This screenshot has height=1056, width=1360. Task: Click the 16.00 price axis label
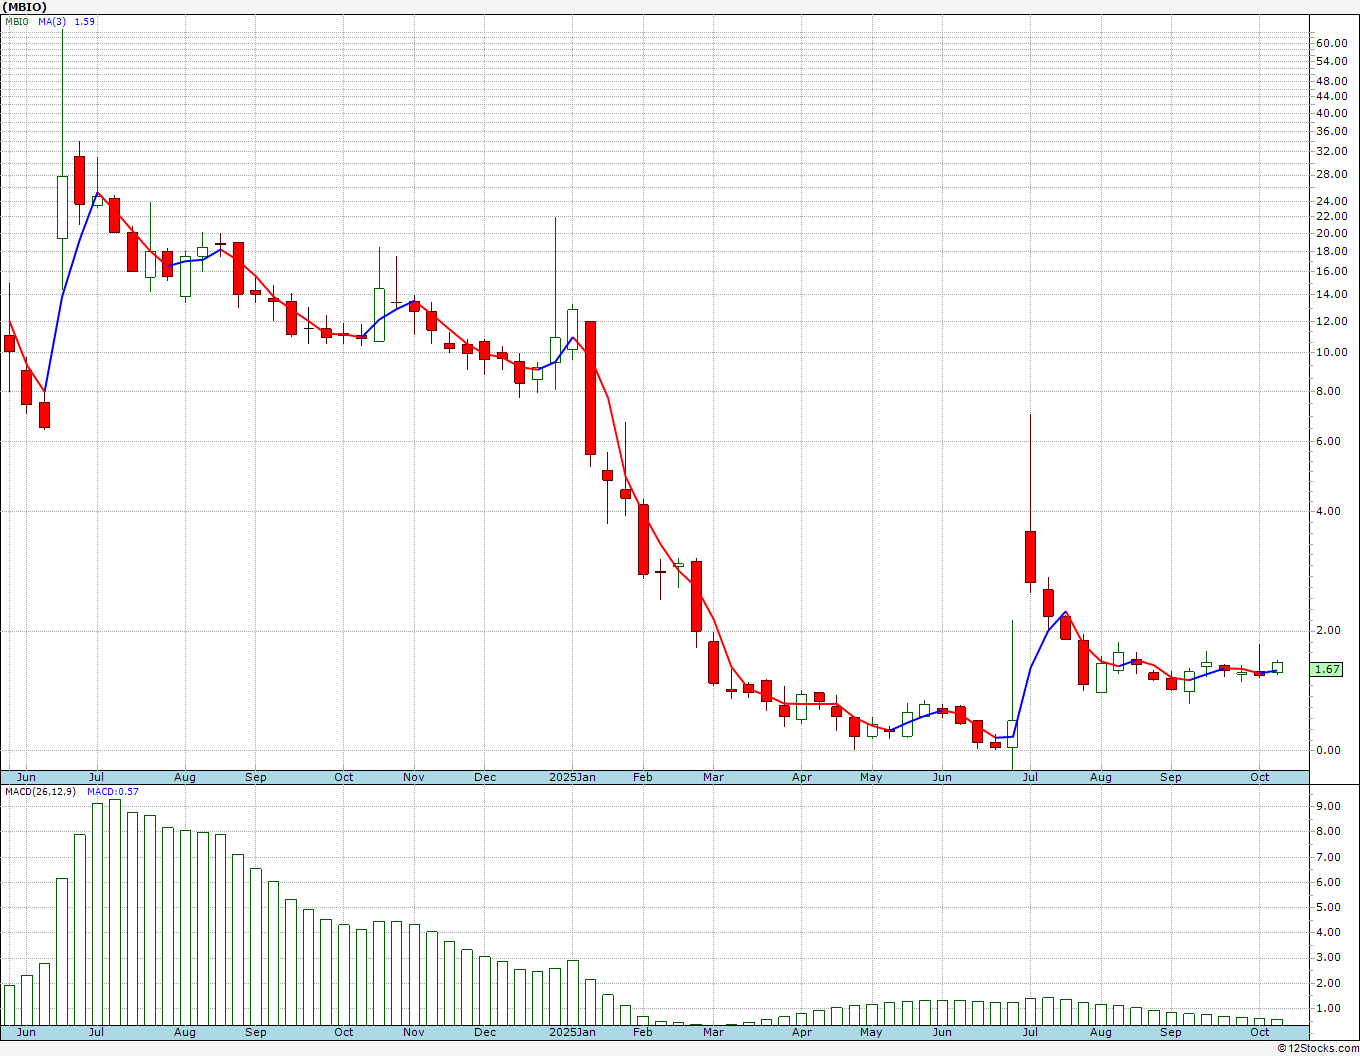click(1331, 271)
